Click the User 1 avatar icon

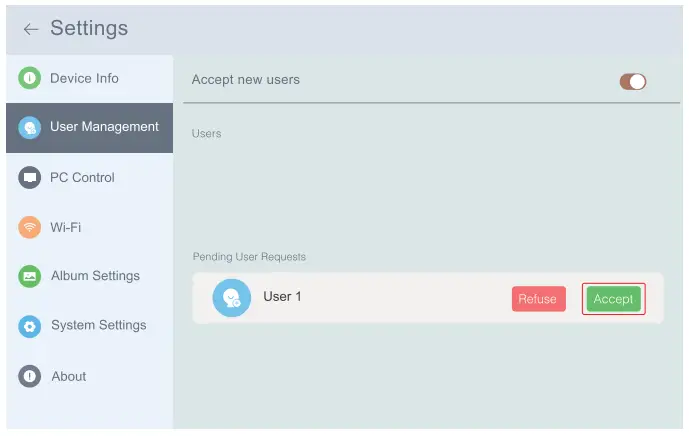coord(232,298)
